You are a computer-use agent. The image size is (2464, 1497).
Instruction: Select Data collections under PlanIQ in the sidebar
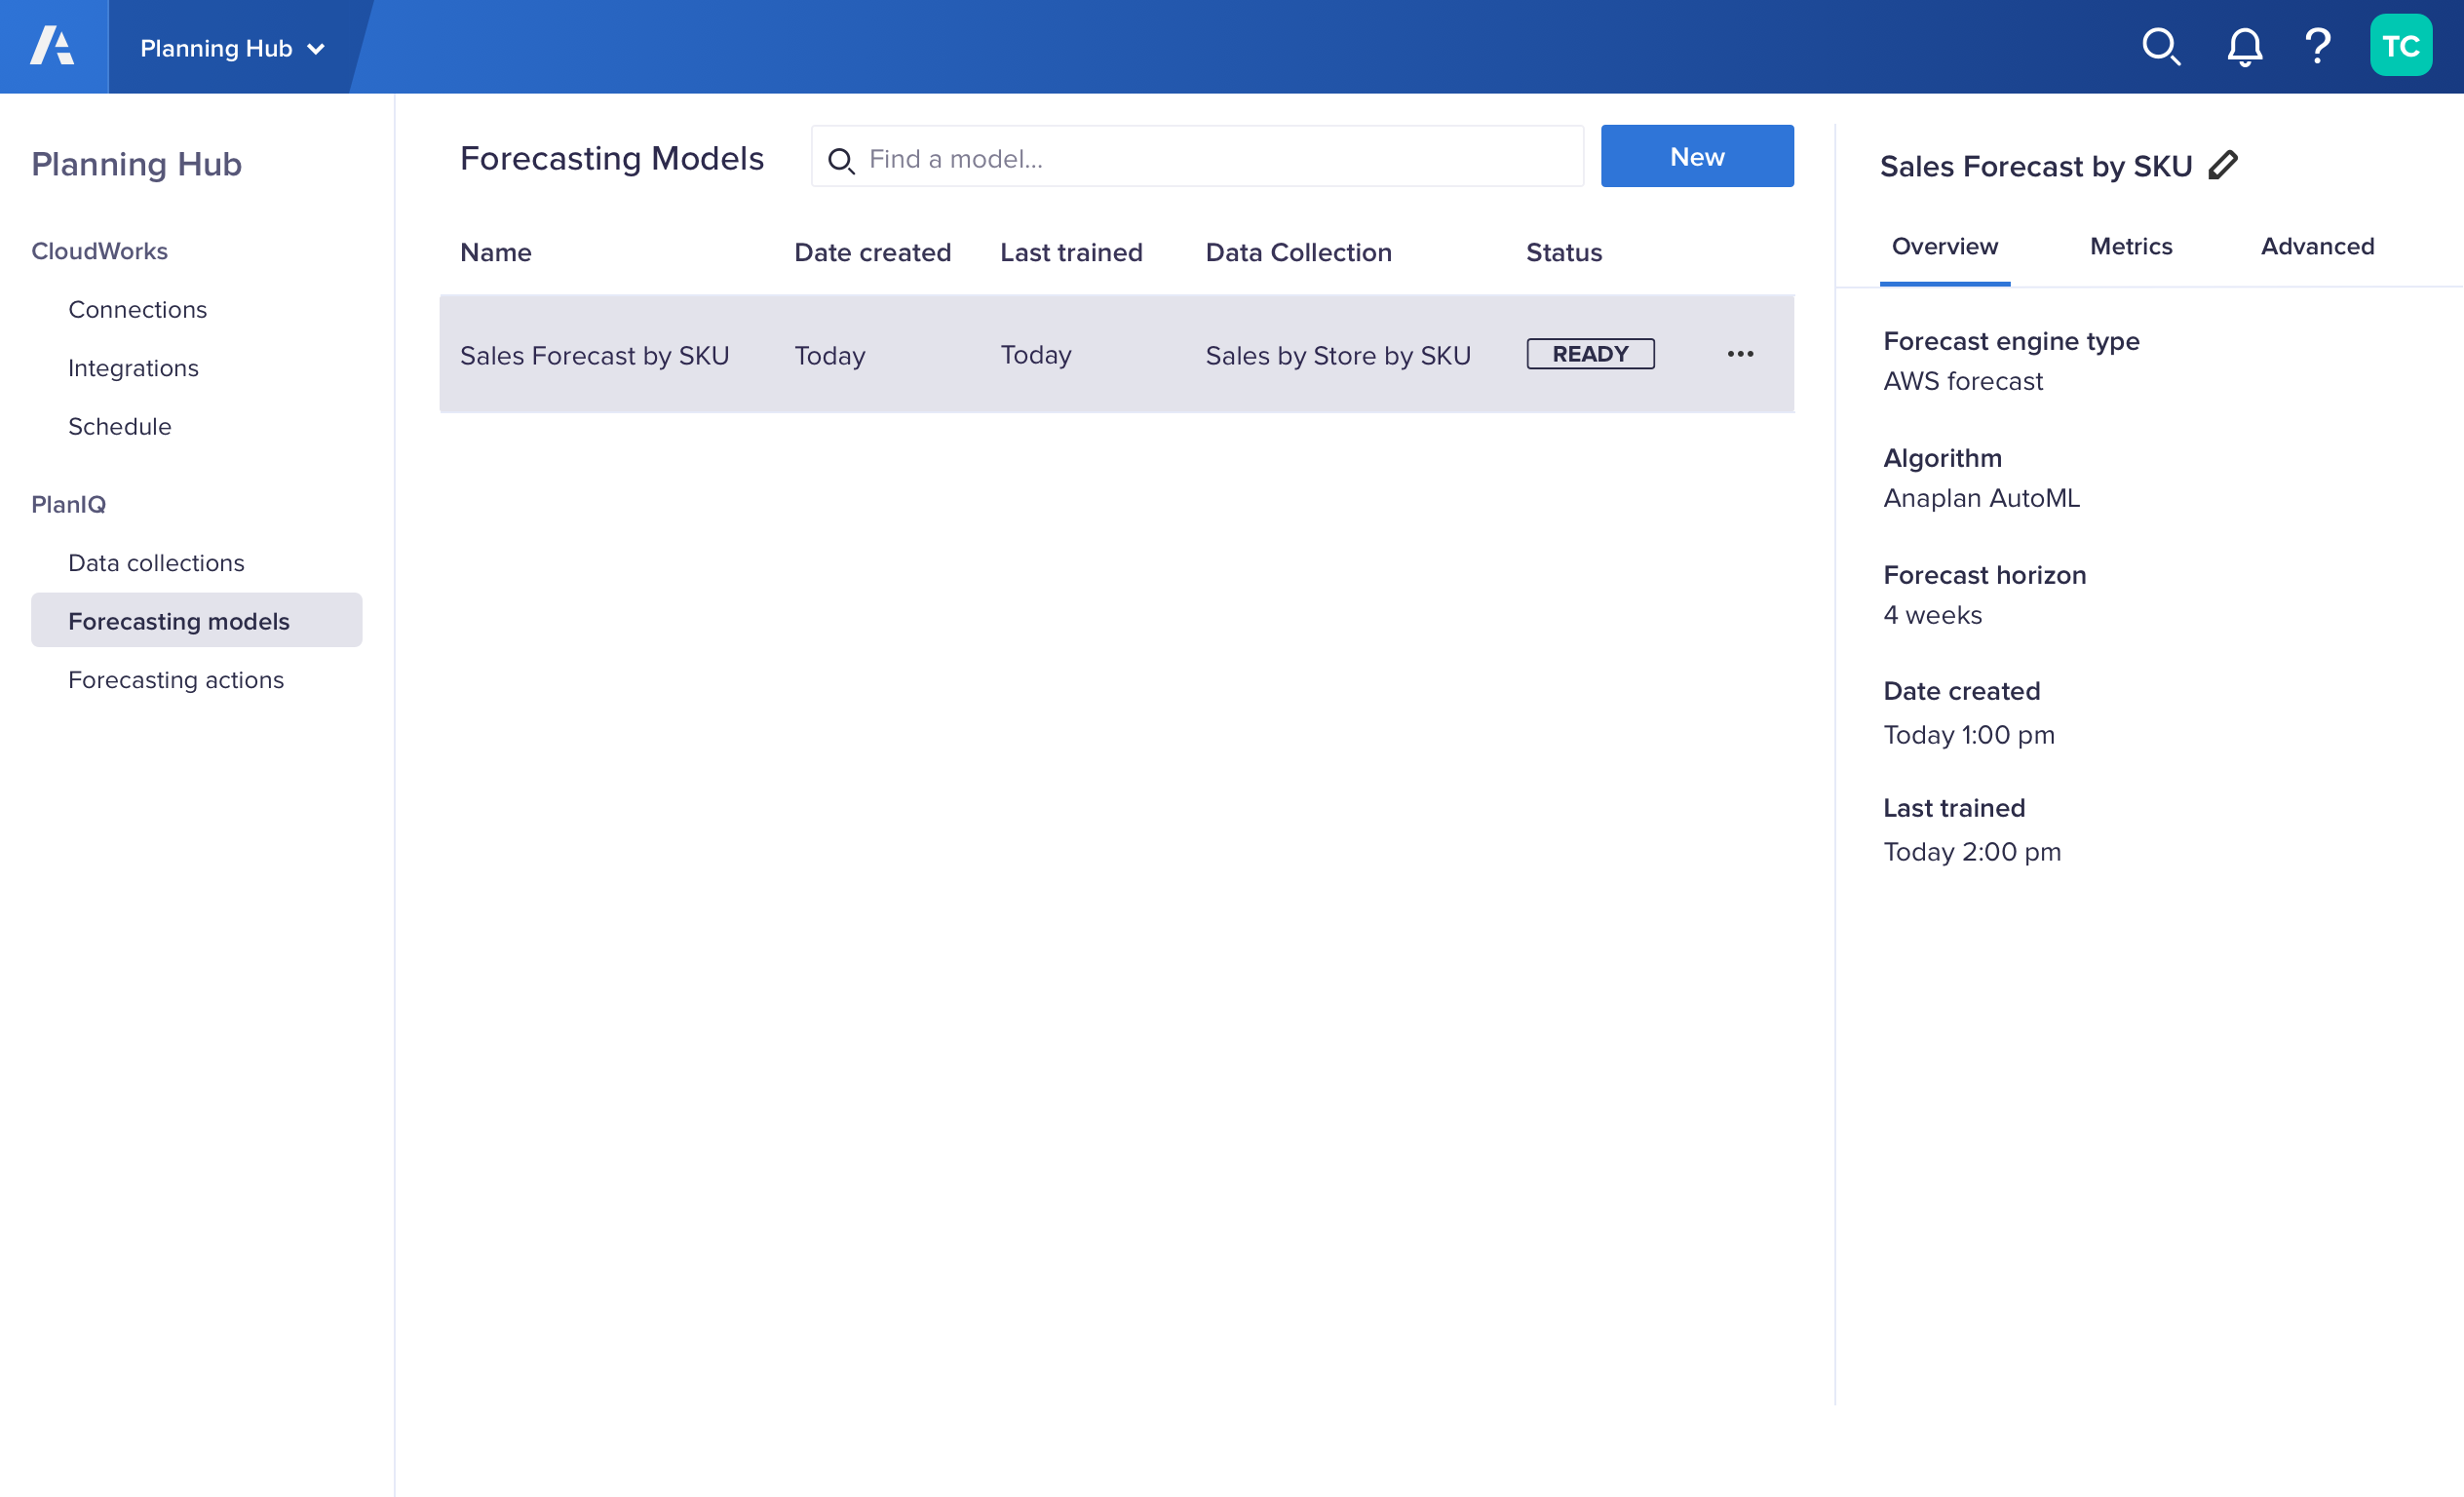pos(157,561)
